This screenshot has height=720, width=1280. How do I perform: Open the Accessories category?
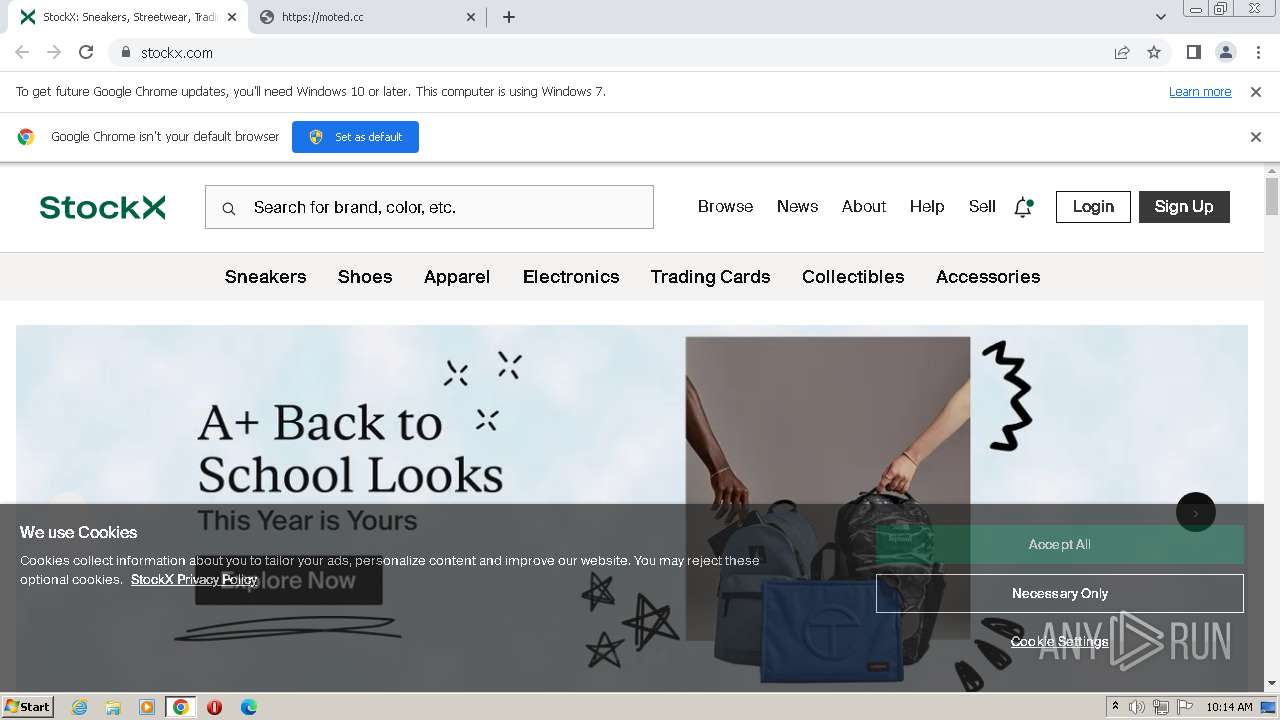[988, 277]
